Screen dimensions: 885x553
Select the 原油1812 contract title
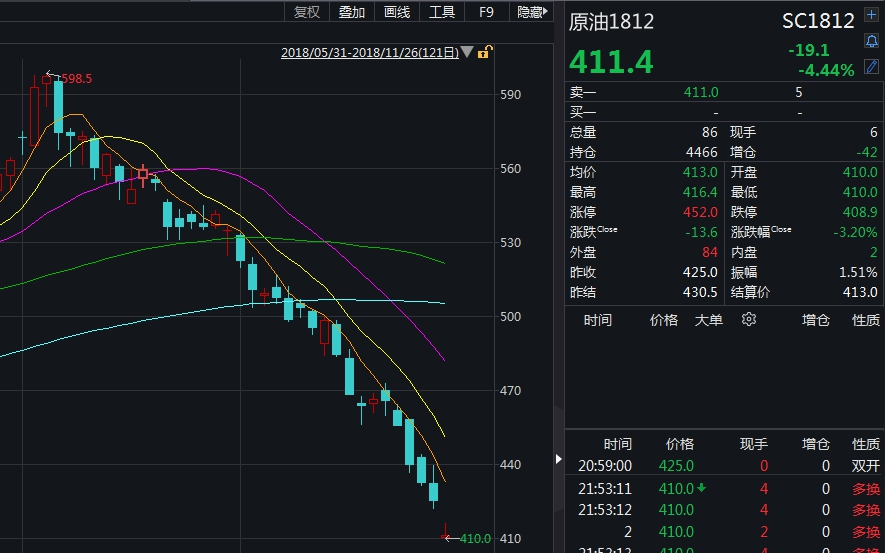(x=611, y=21)
